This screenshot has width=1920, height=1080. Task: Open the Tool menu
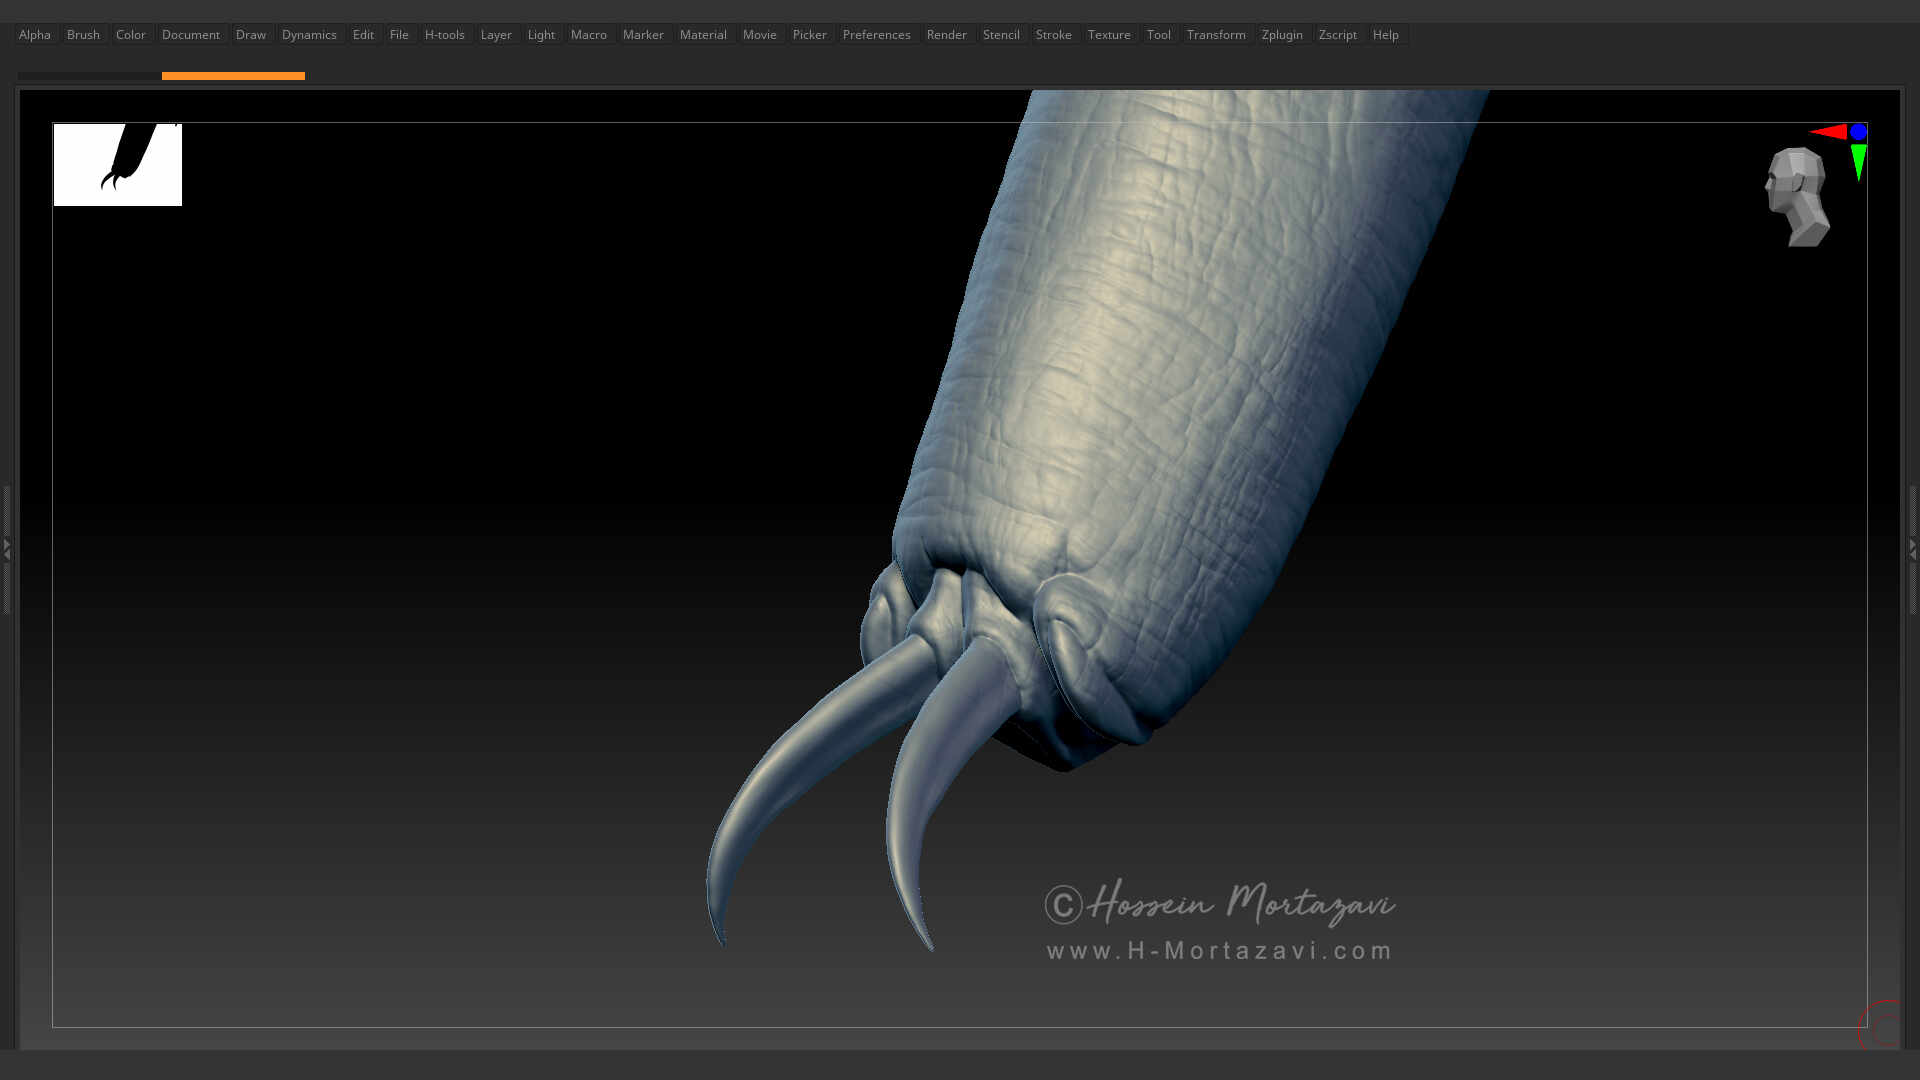[x=1159, y=34]
